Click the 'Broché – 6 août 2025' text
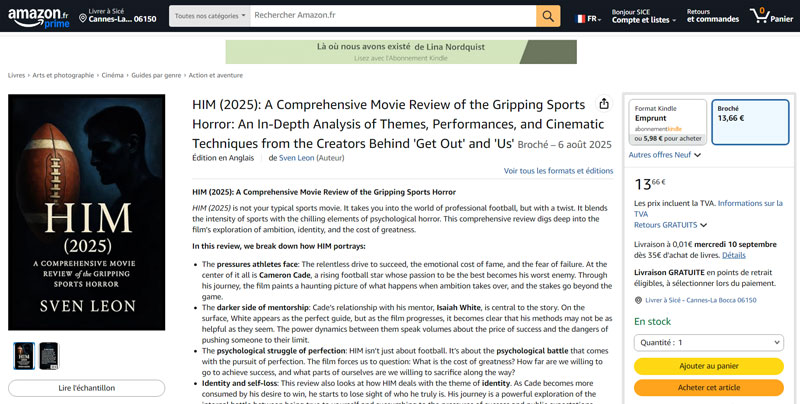 pyautogui.click(x=564, y=145)
